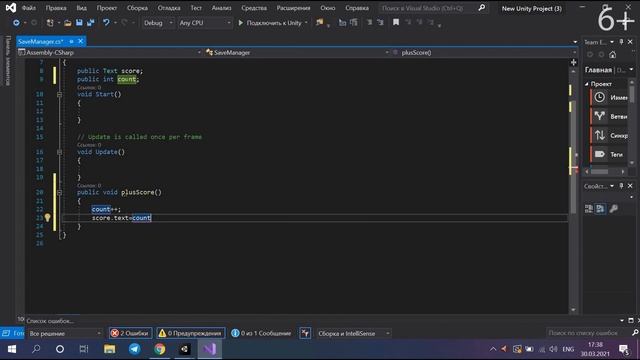The width and height of the screenshot is (640, 360).
Task: Collapse the Проект section in Team Explorer
Action: click(x=587, y=84)
